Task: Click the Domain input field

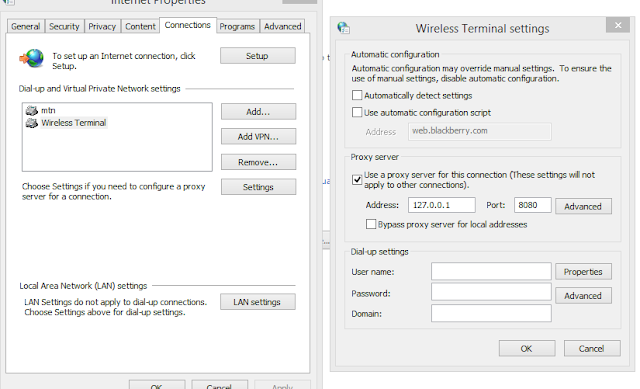Action: click(491, 313)
